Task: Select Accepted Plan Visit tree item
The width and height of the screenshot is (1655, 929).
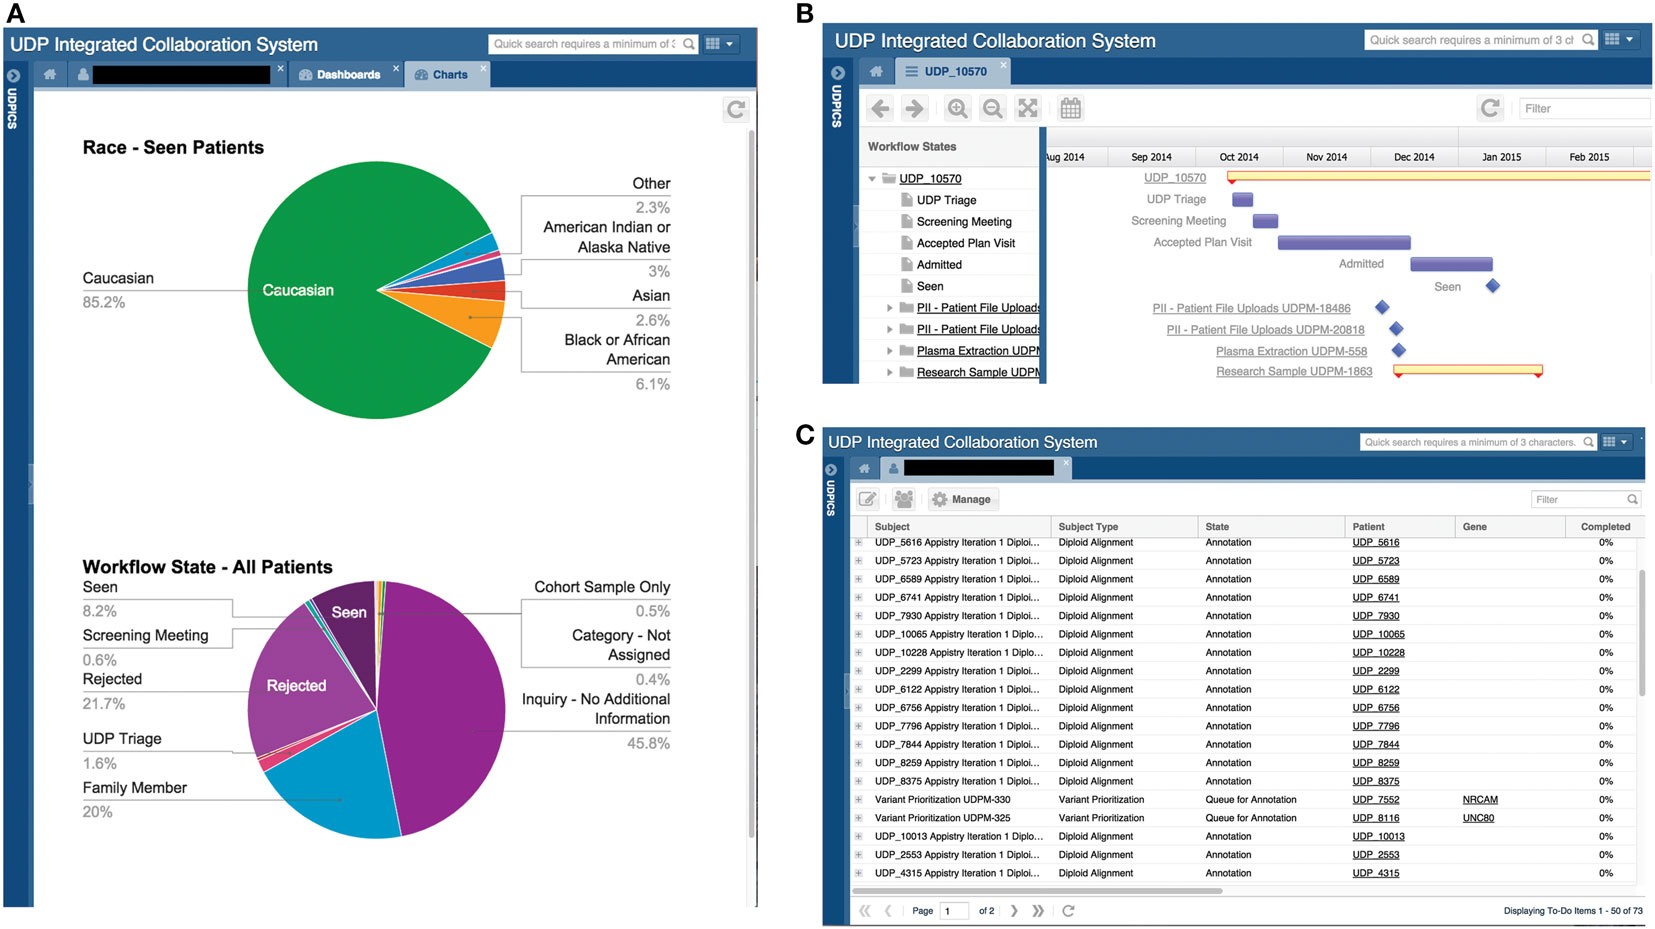Action: [965, 243]
